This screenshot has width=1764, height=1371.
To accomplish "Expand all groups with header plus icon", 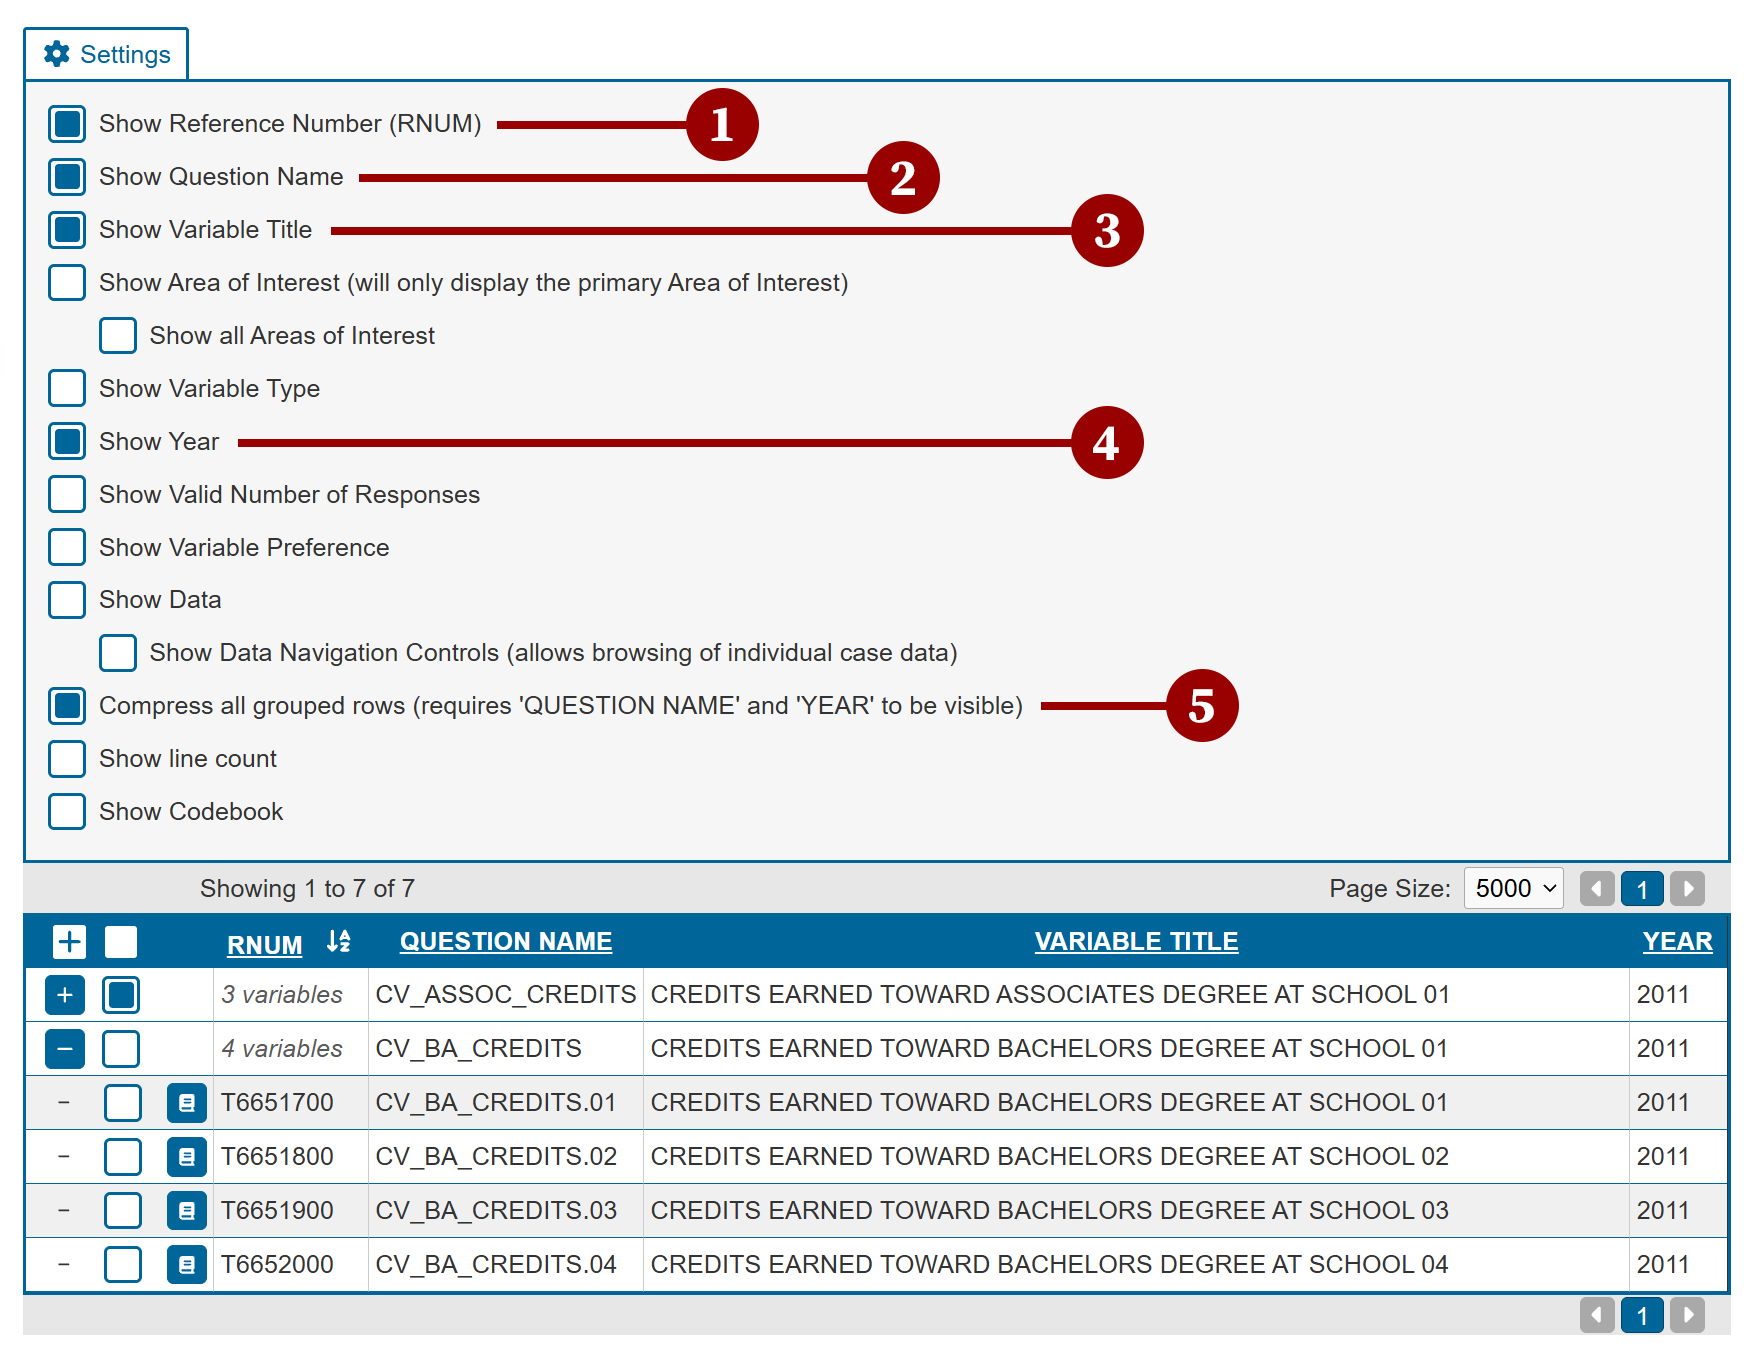I will point(69,942).
